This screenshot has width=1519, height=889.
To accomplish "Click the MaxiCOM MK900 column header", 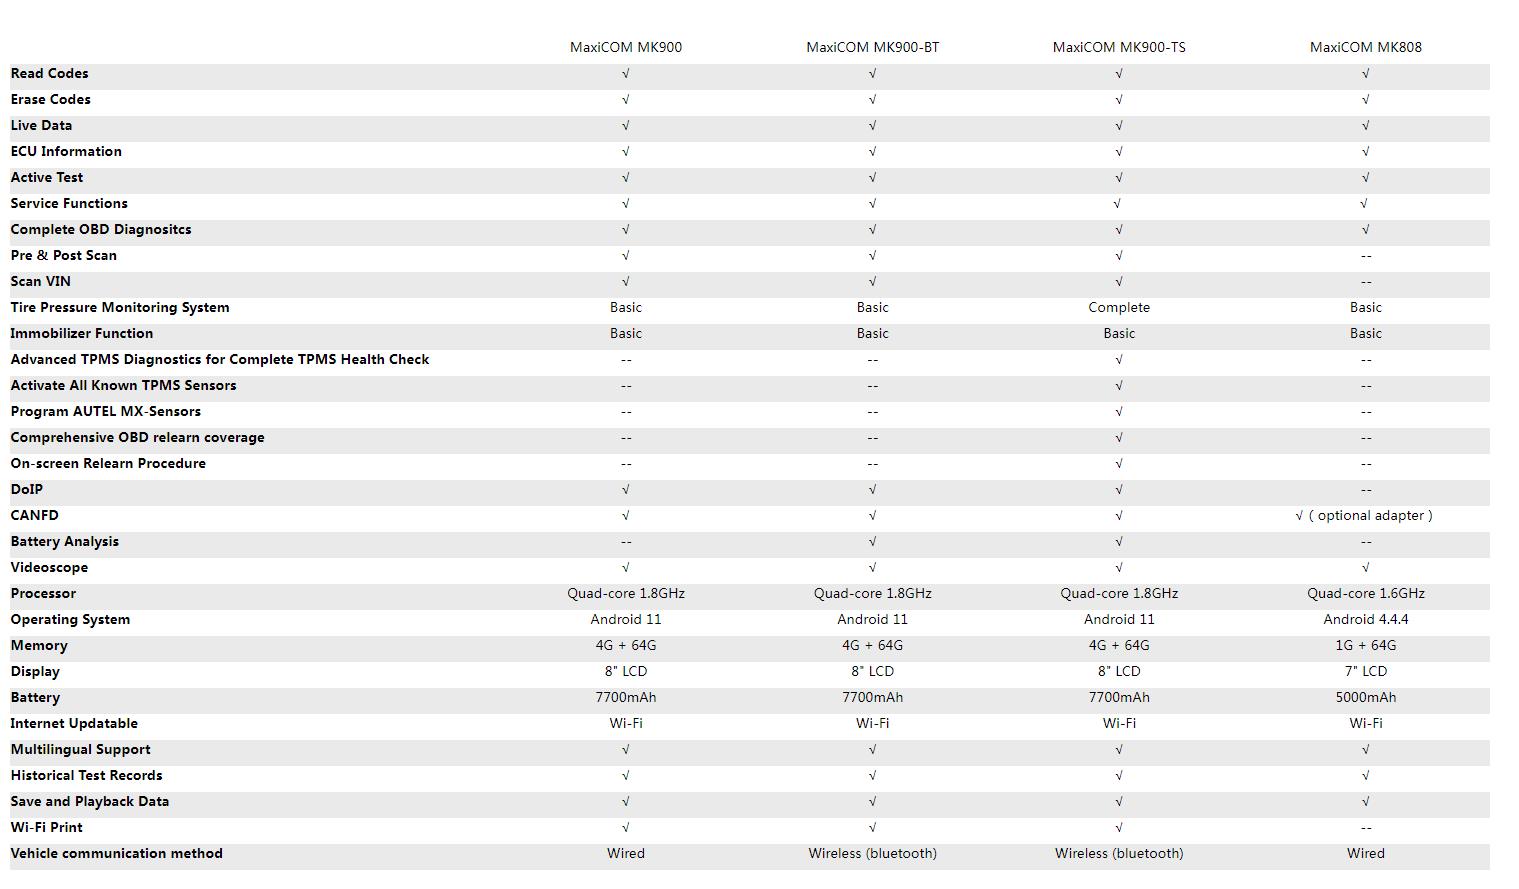I will (625, 47).
